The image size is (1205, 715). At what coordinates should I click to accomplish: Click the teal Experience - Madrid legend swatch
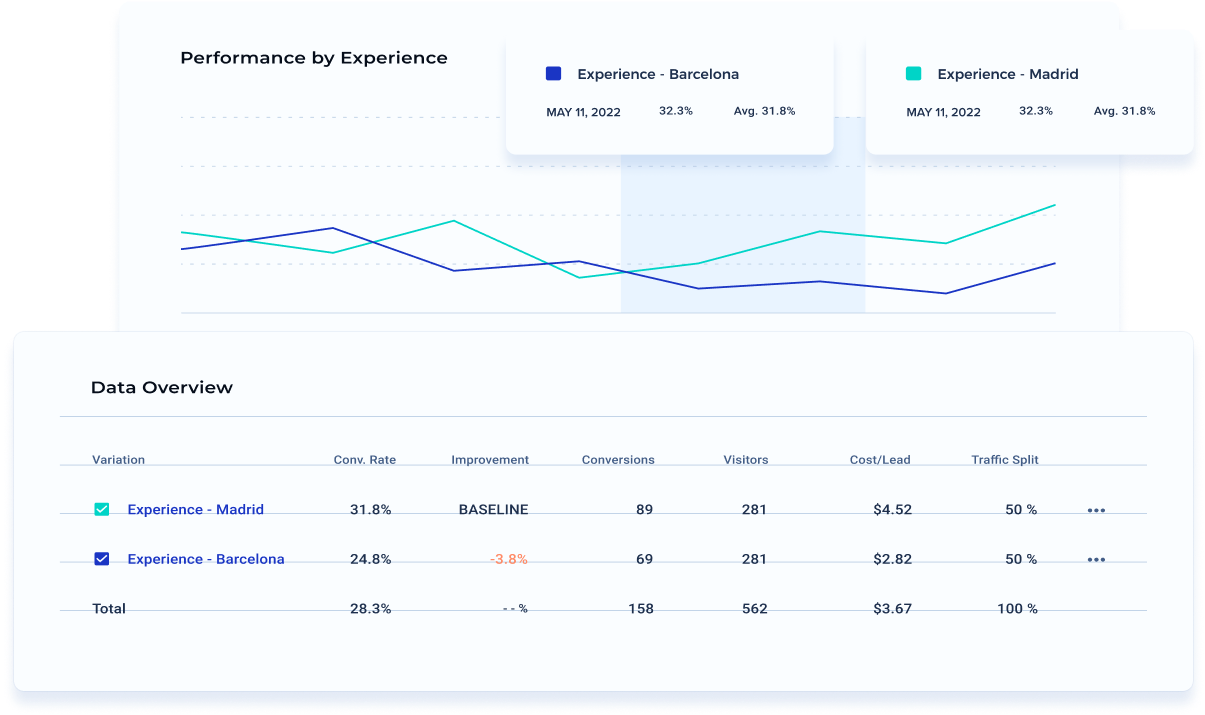913,73
